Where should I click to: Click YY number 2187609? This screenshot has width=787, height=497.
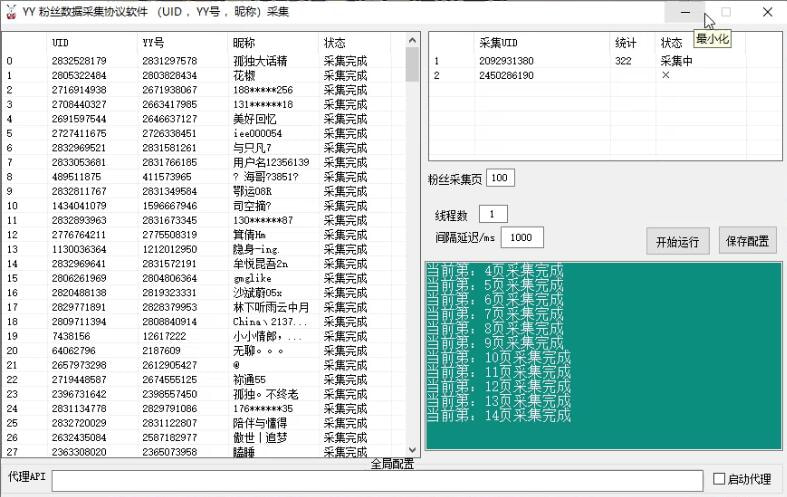(x=161, y=350)
